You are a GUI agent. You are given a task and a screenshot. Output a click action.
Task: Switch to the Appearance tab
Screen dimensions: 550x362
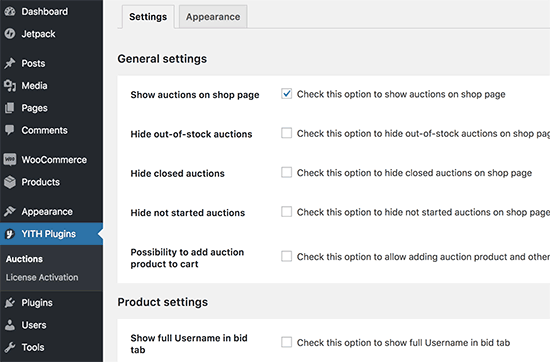(x=213, y=16)
